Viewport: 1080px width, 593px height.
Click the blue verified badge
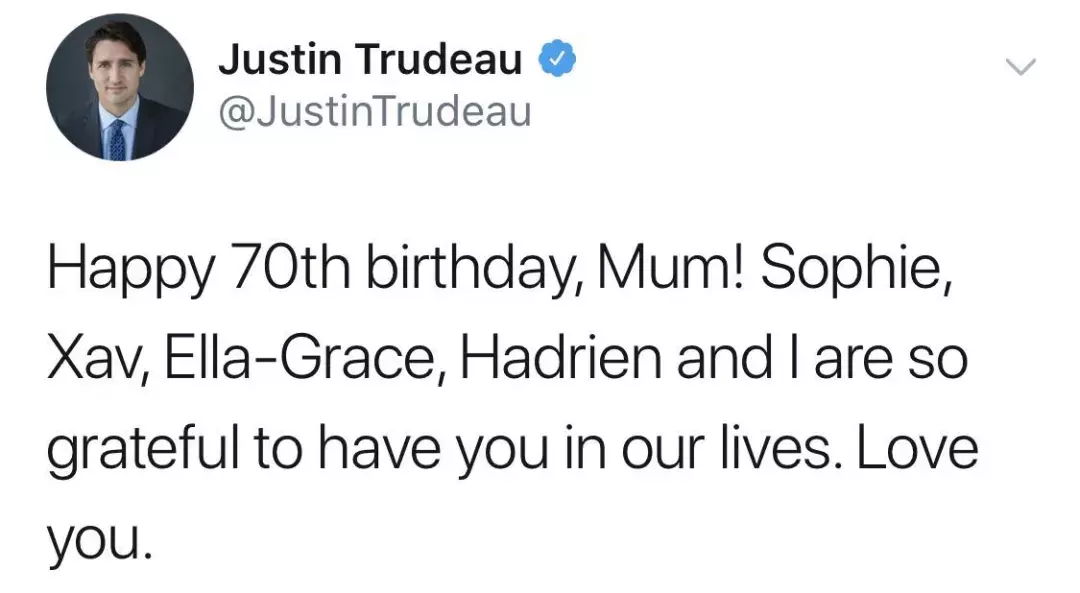tap(557, 61)
